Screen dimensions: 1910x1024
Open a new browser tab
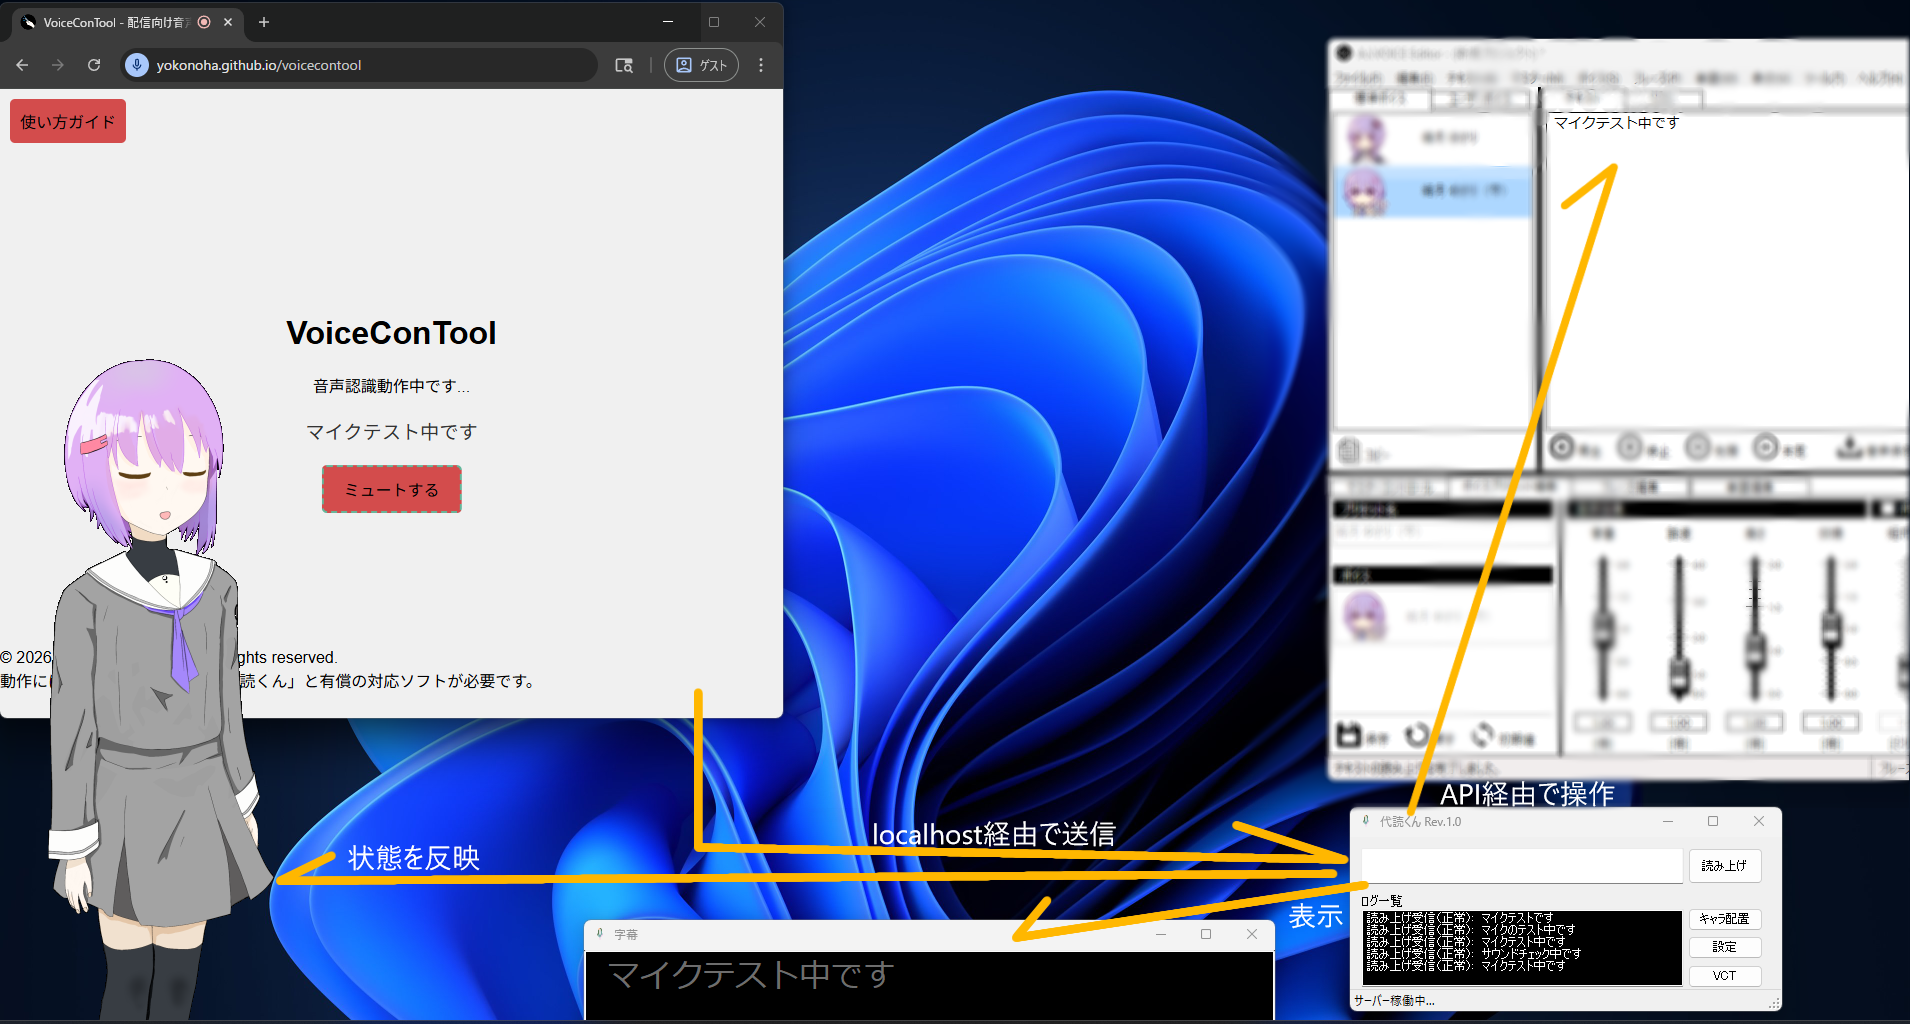coord(264,22)
